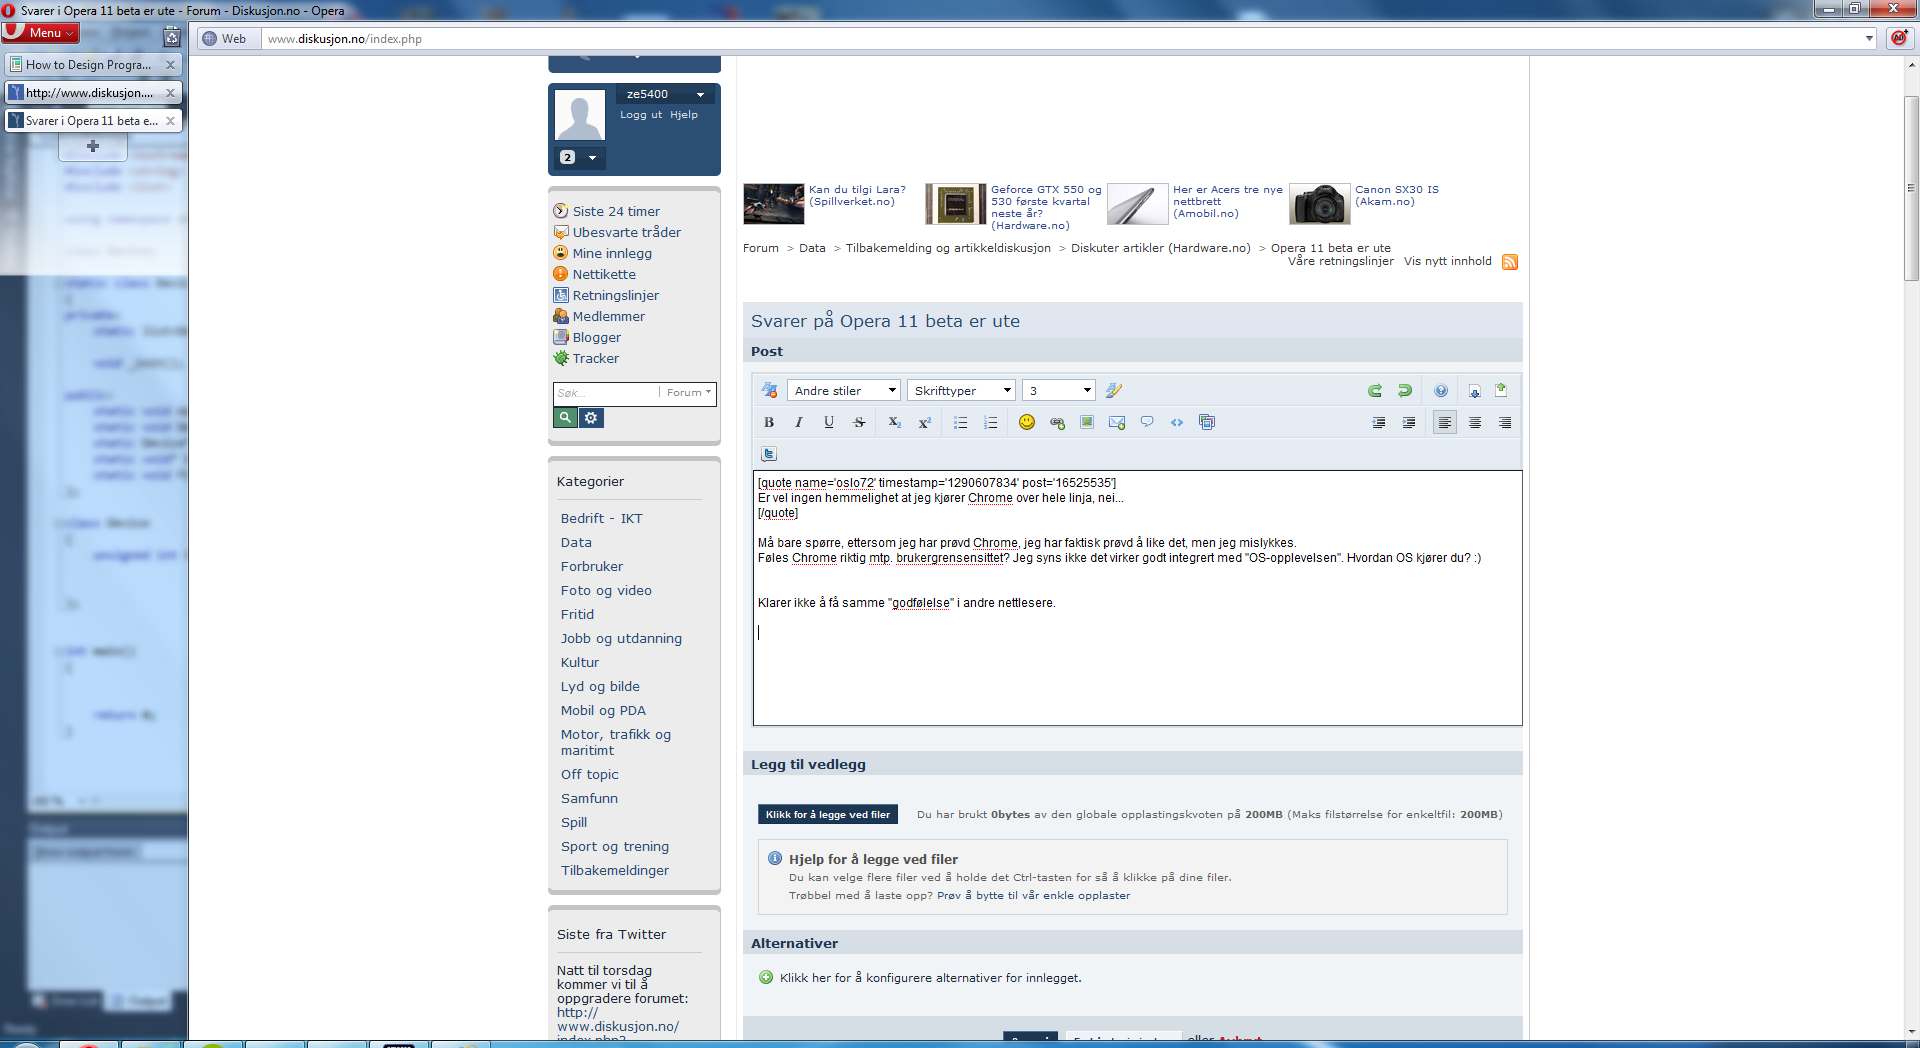Screen dimensions: 1920x1048
Task: Insert a code block using the angle brackets icon
Action: (1177, 422)
